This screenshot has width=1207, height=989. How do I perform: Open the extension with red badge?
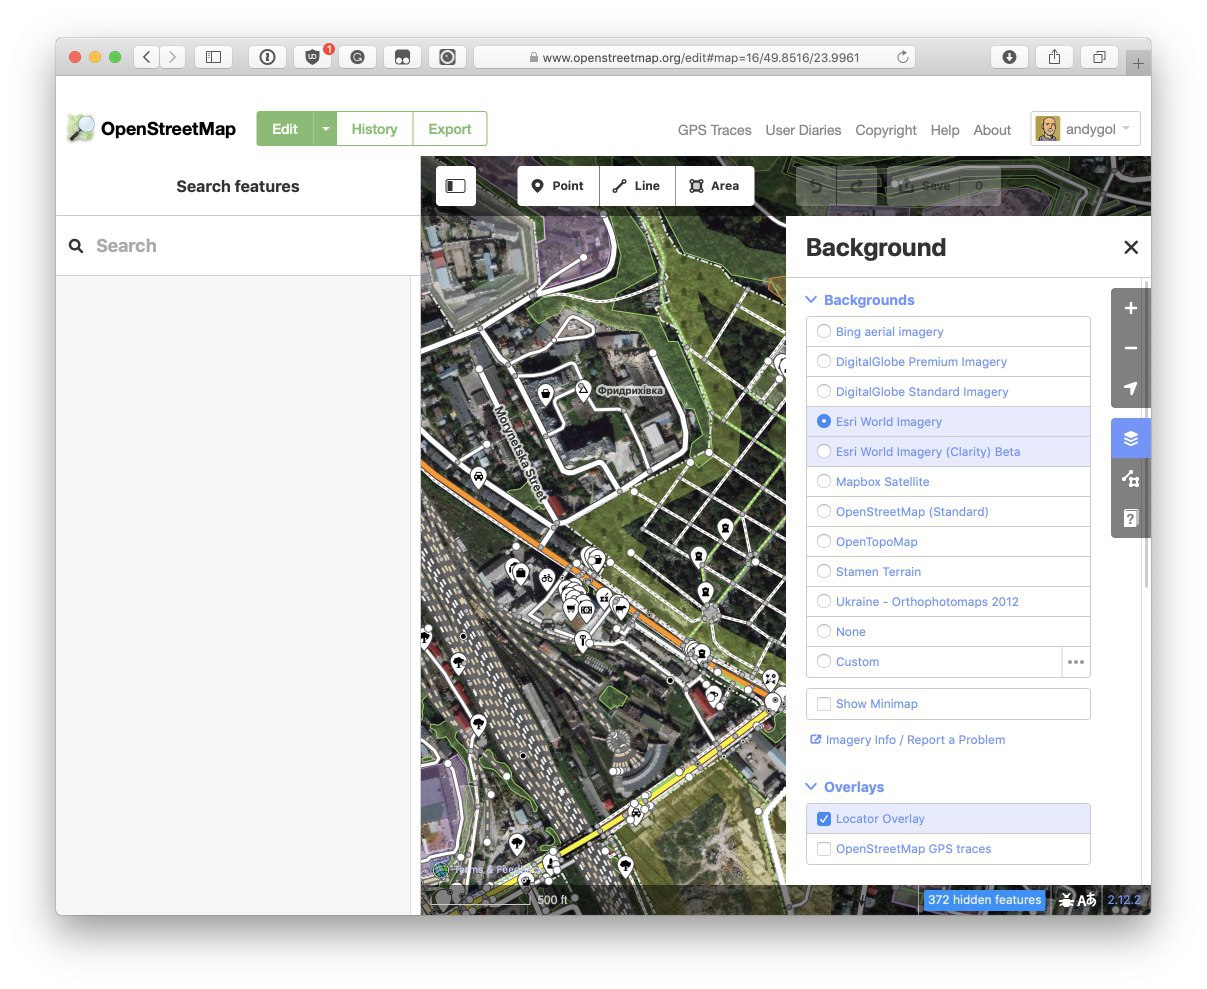click(313, 57)
